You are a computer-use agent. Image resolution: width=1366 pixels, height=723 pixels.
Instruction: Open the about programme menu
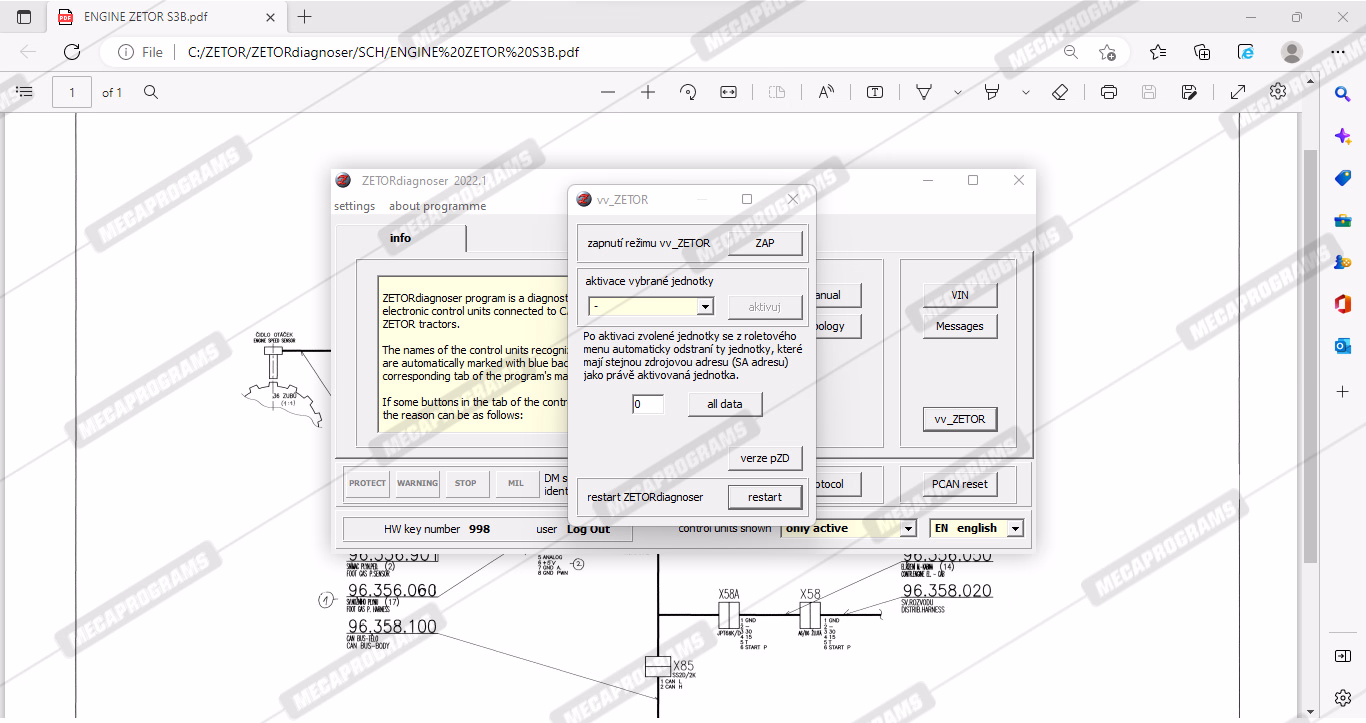coord(438,206)
